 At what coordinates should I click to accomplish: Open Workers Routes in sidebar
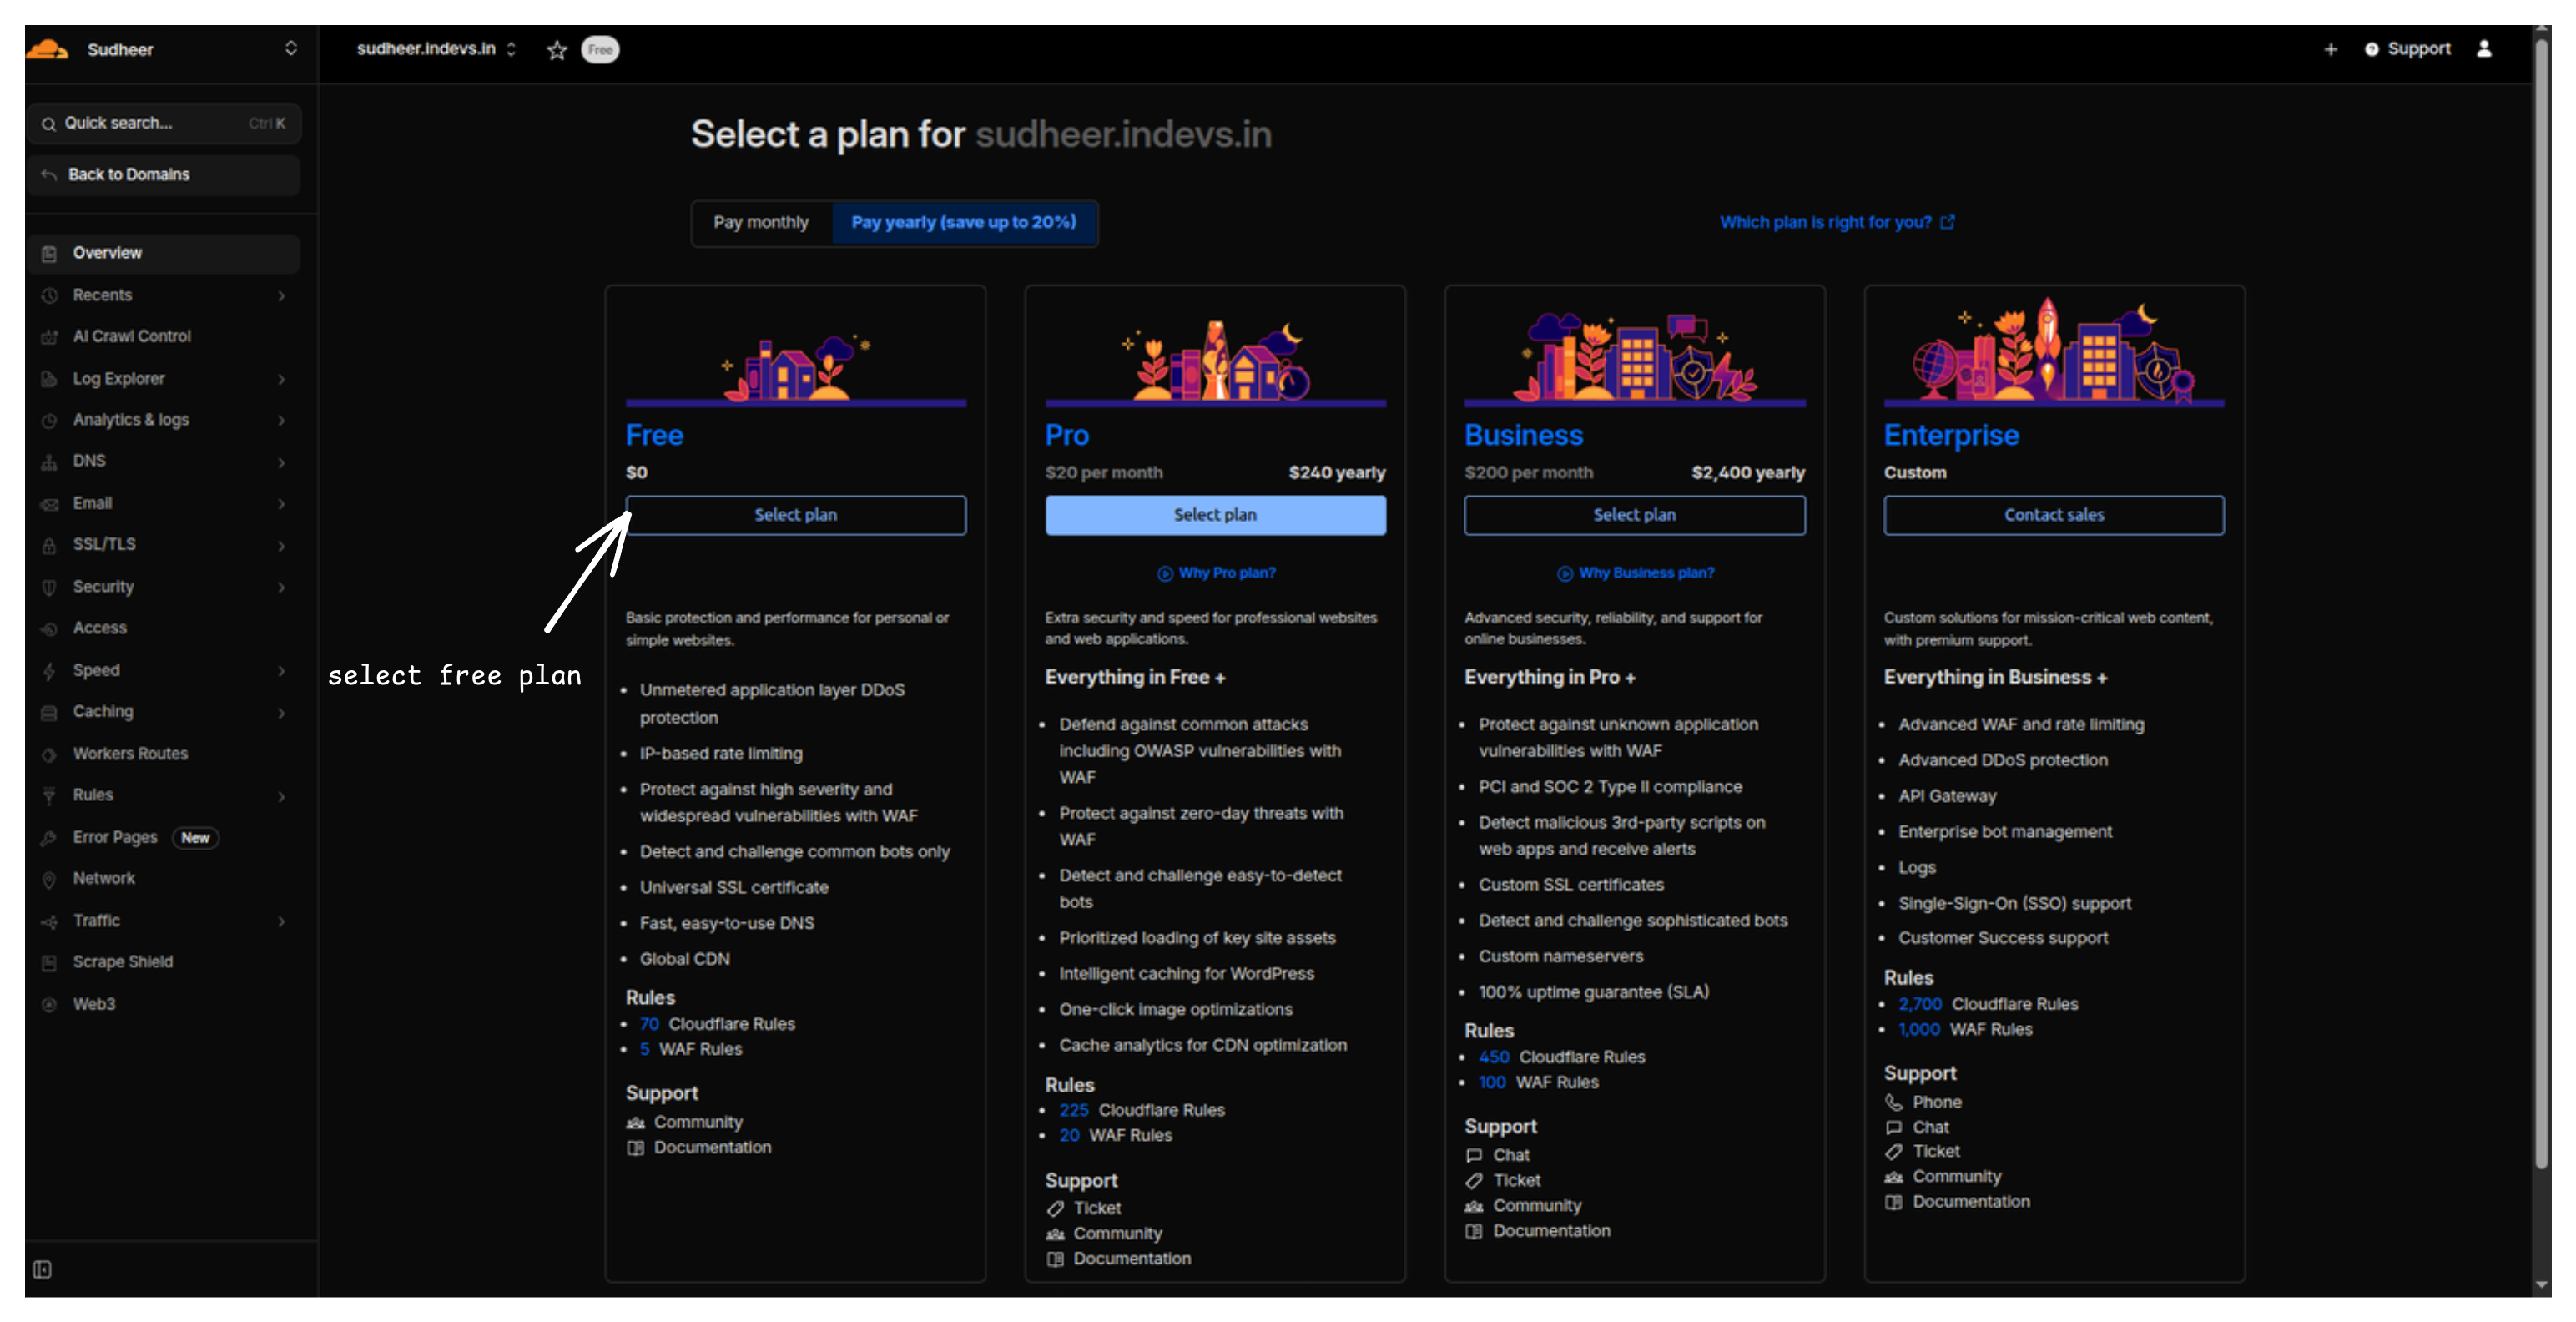pos(130,754)
